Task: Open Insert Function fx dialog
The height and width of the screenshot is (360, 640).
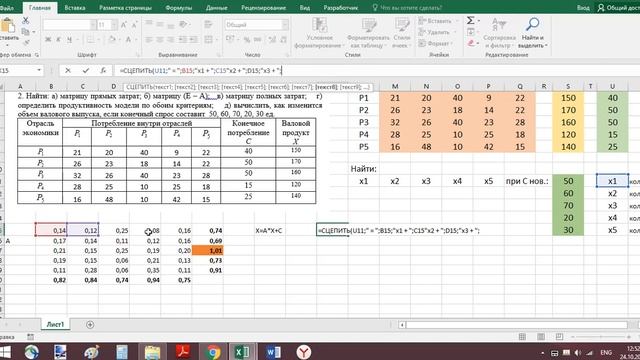Action: [x=103, y=71]
